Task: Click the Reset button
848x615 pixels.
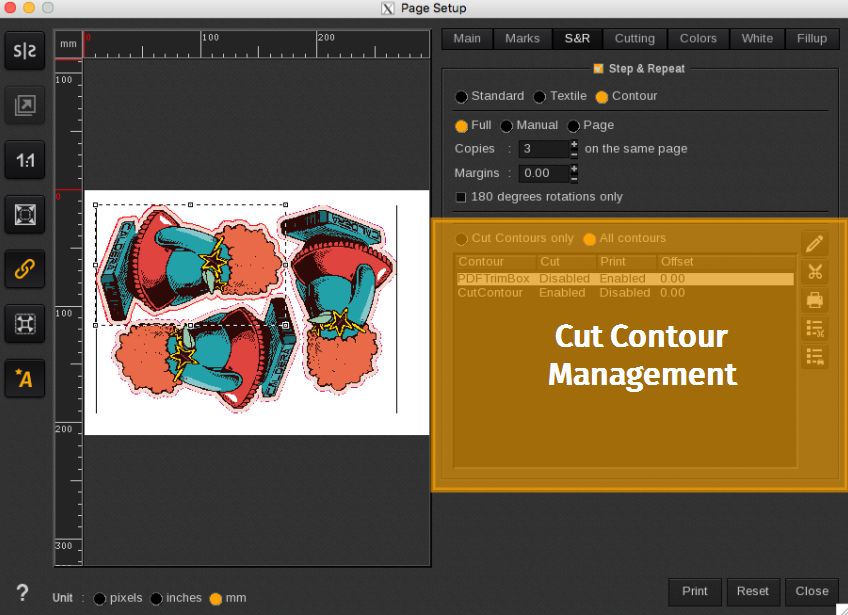Action: [x=753, y=591]
